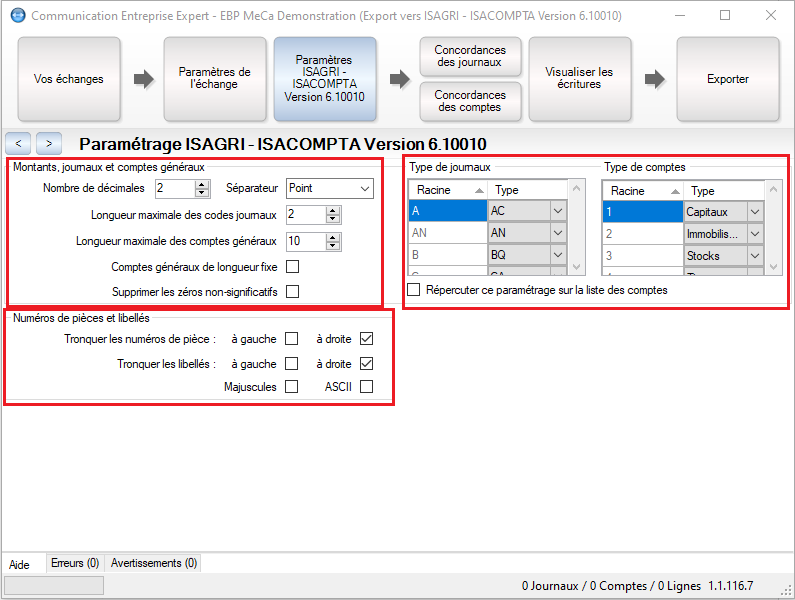795x600 pixels.
Task: Select journal row with Racine AN
Action: tap(448, 233)
